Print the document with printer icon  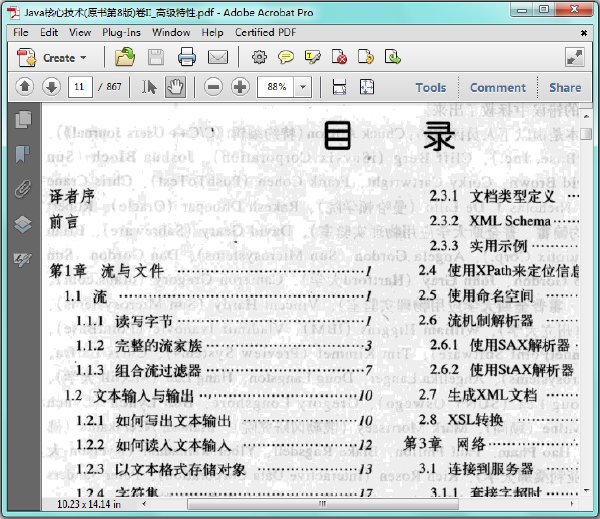click(187, 57)
